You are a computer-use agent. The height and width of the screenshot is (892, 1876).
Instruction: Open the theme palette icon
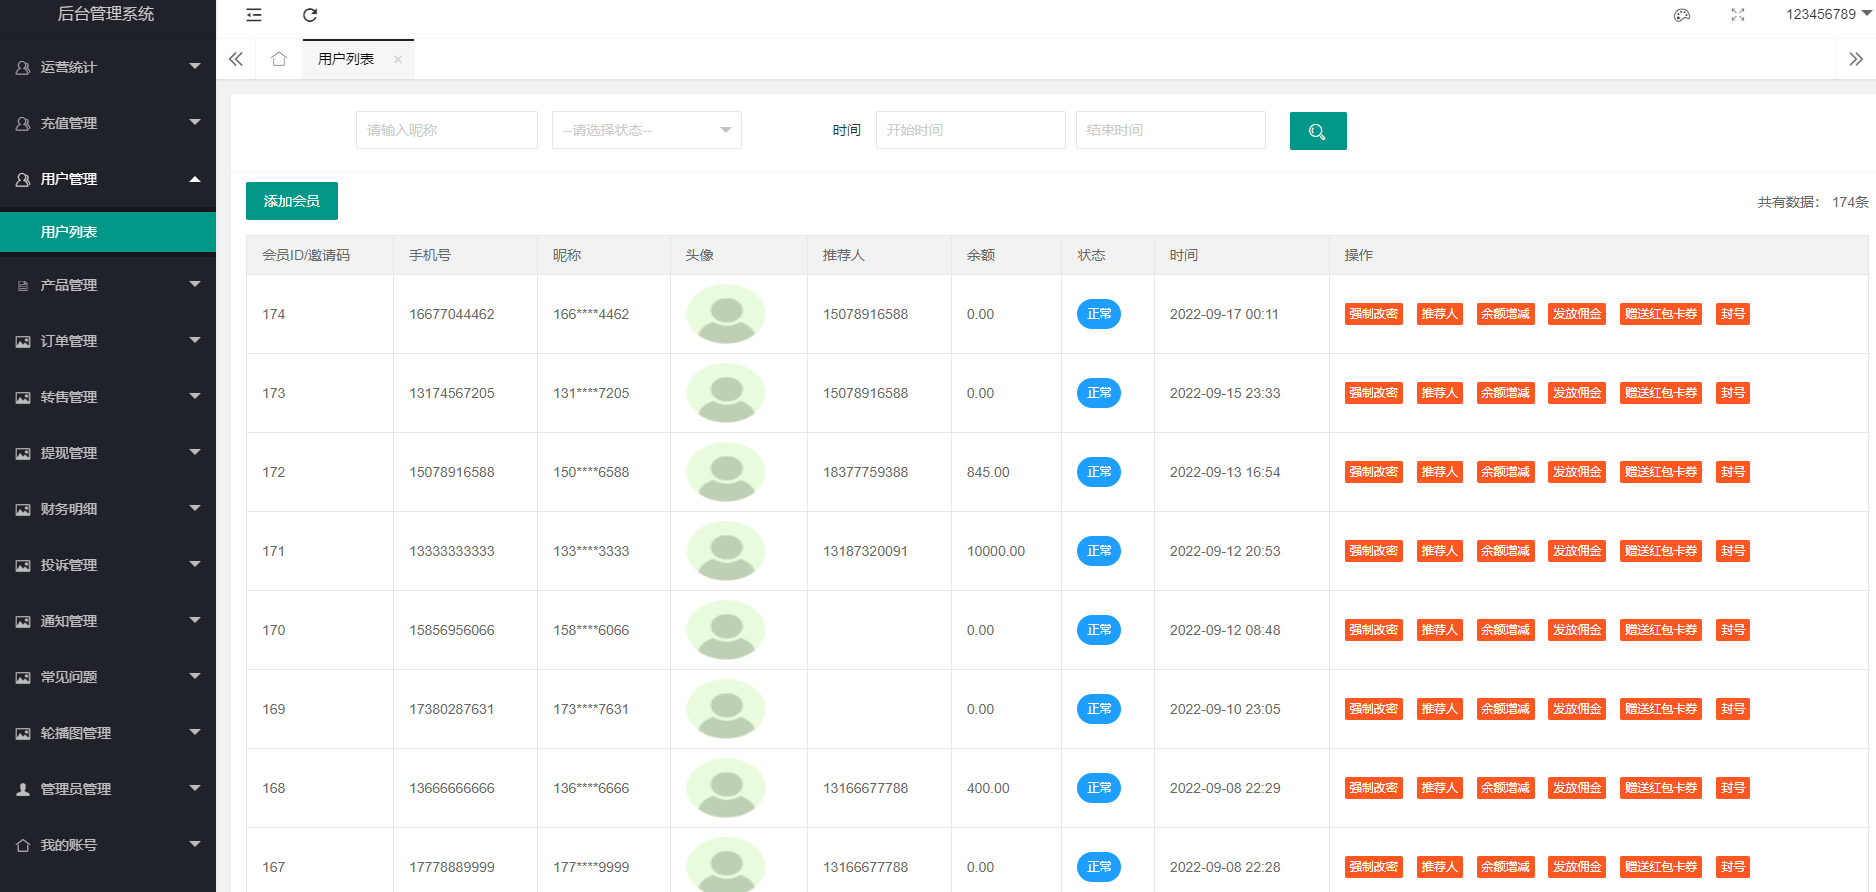click(1682, 15)
